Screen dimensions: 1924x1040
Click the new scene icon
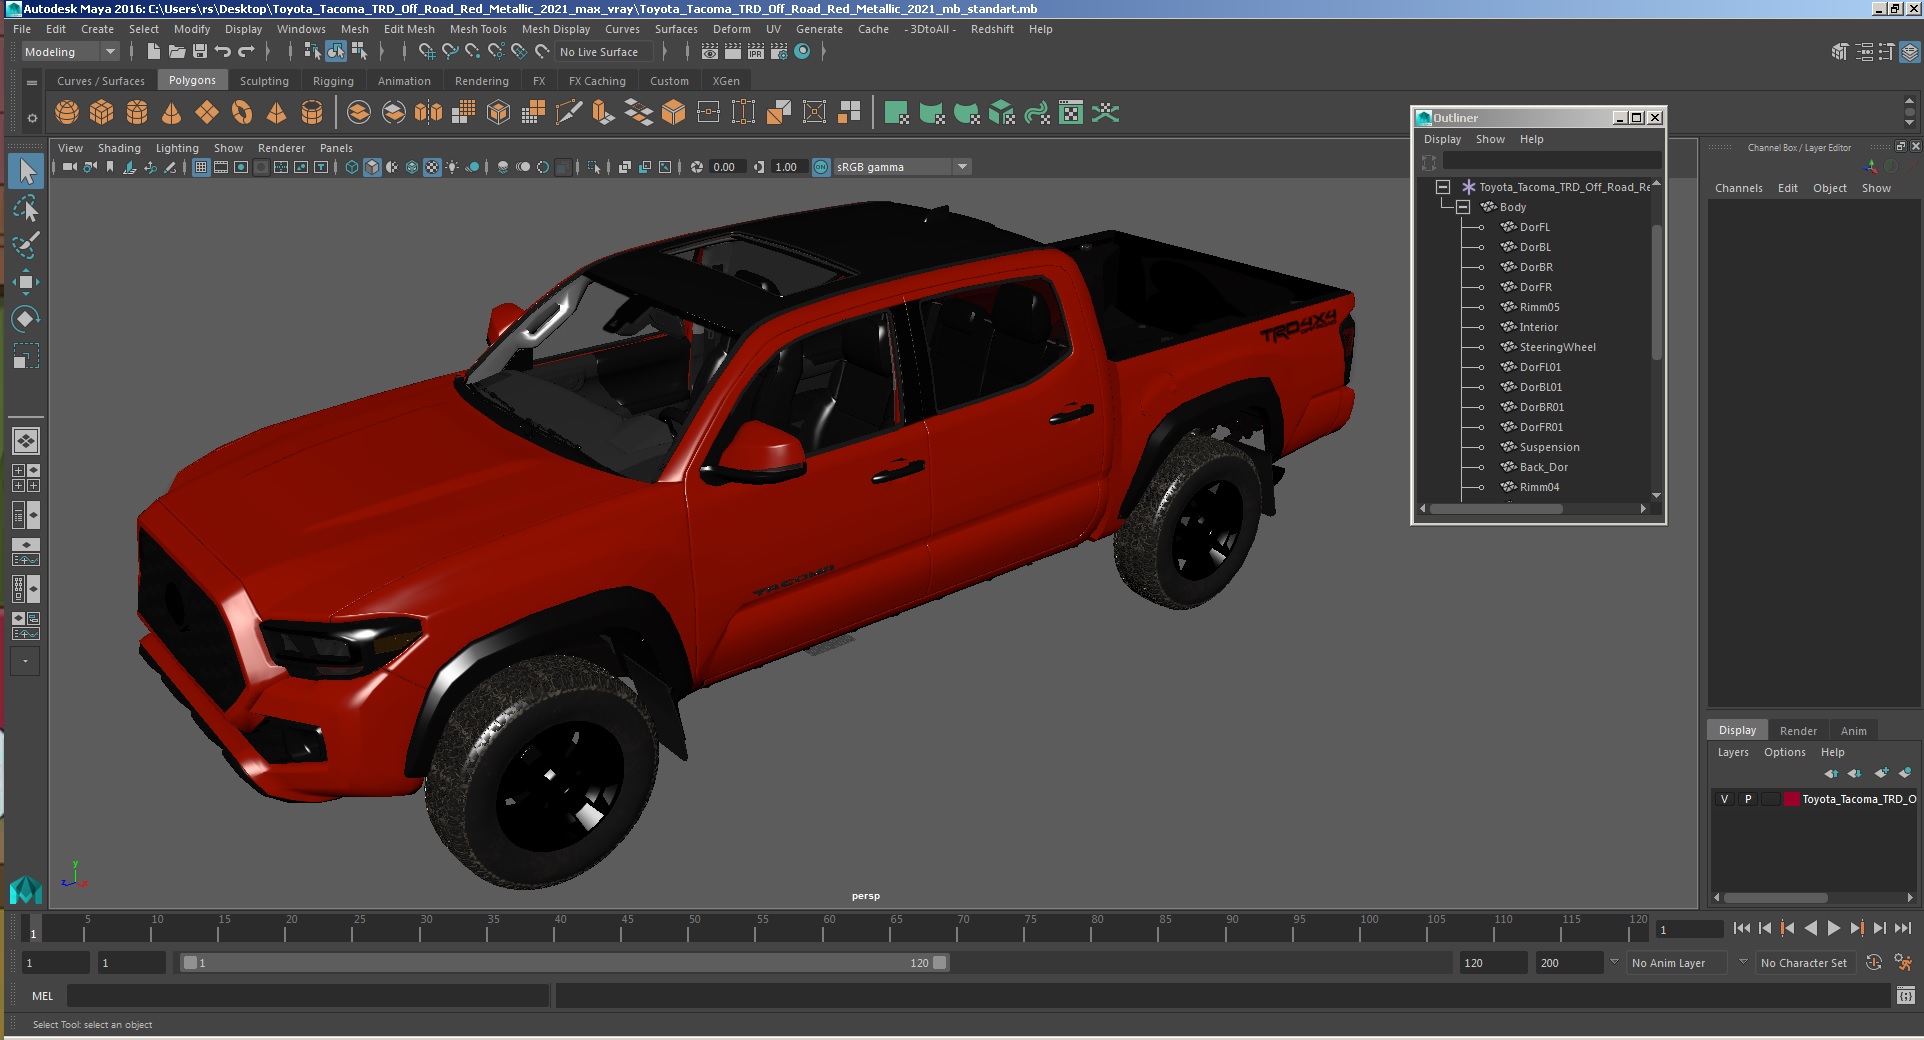coord(153,52)
